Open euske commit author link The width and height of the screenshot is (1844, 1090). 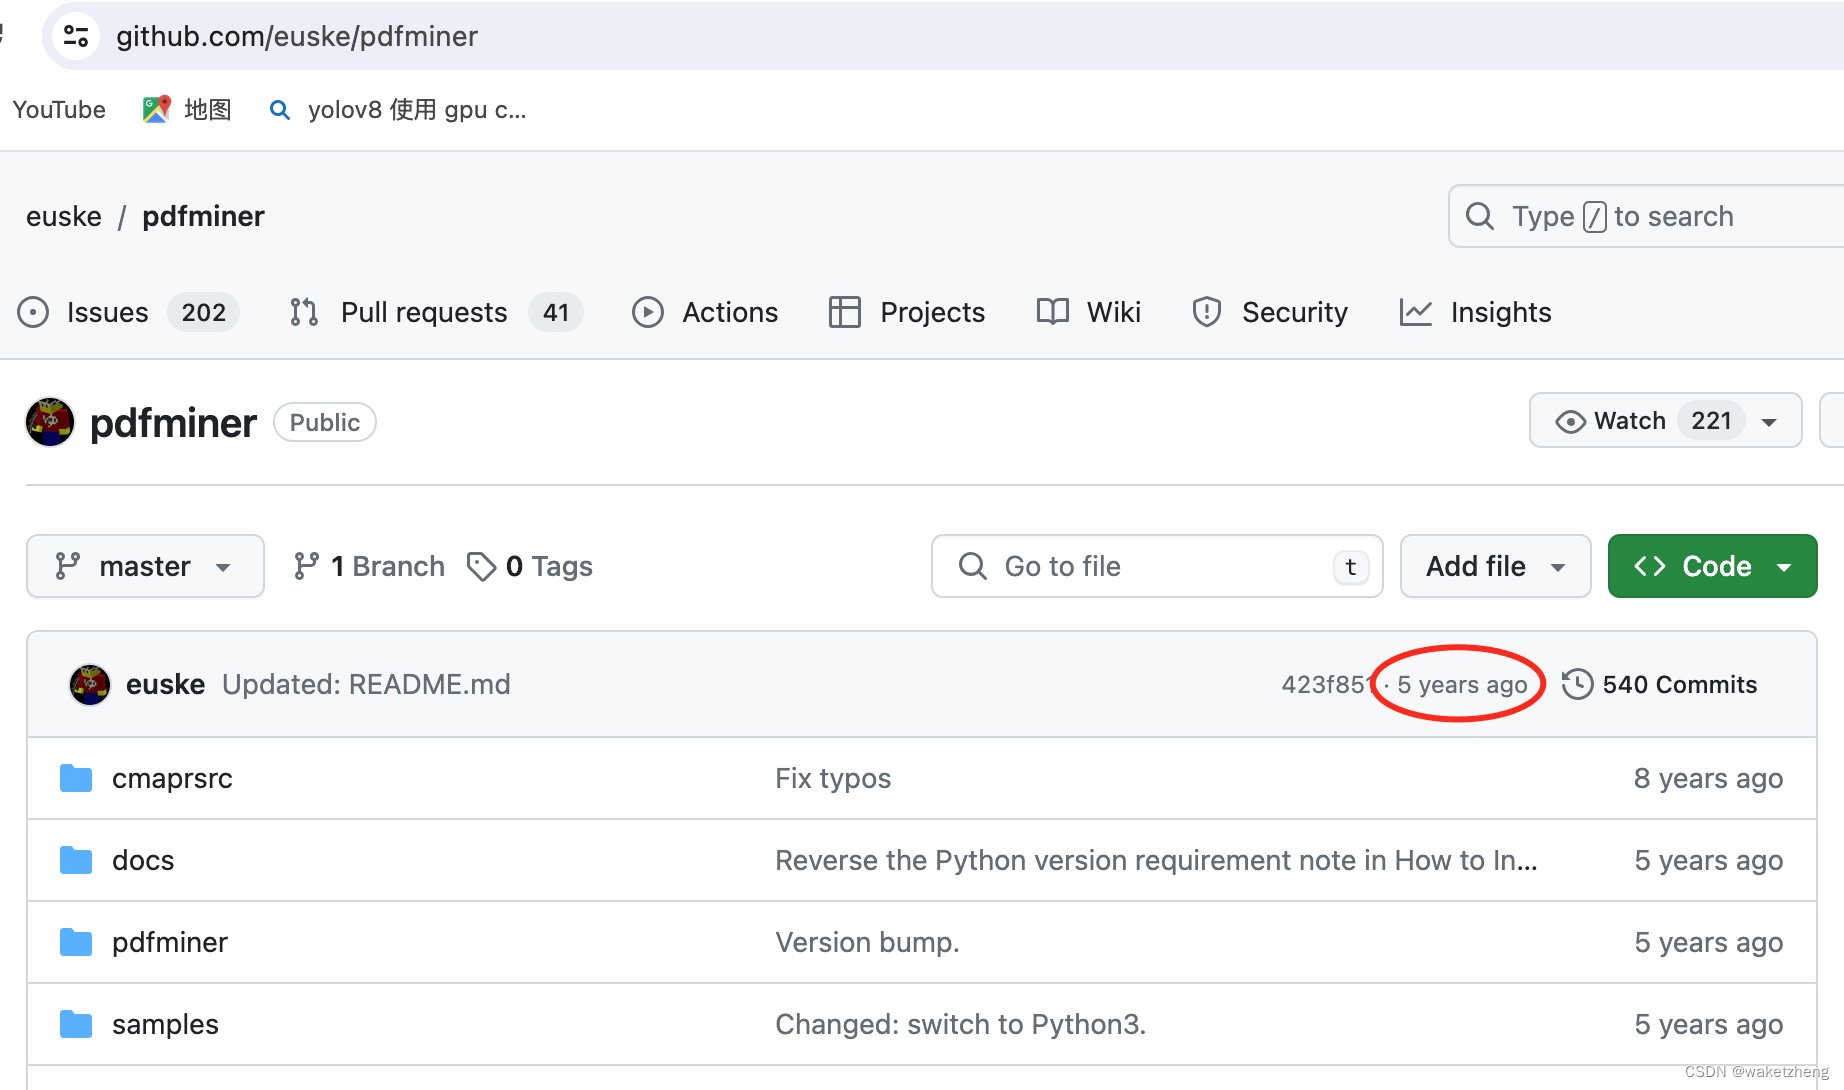(x=165, y=684)
